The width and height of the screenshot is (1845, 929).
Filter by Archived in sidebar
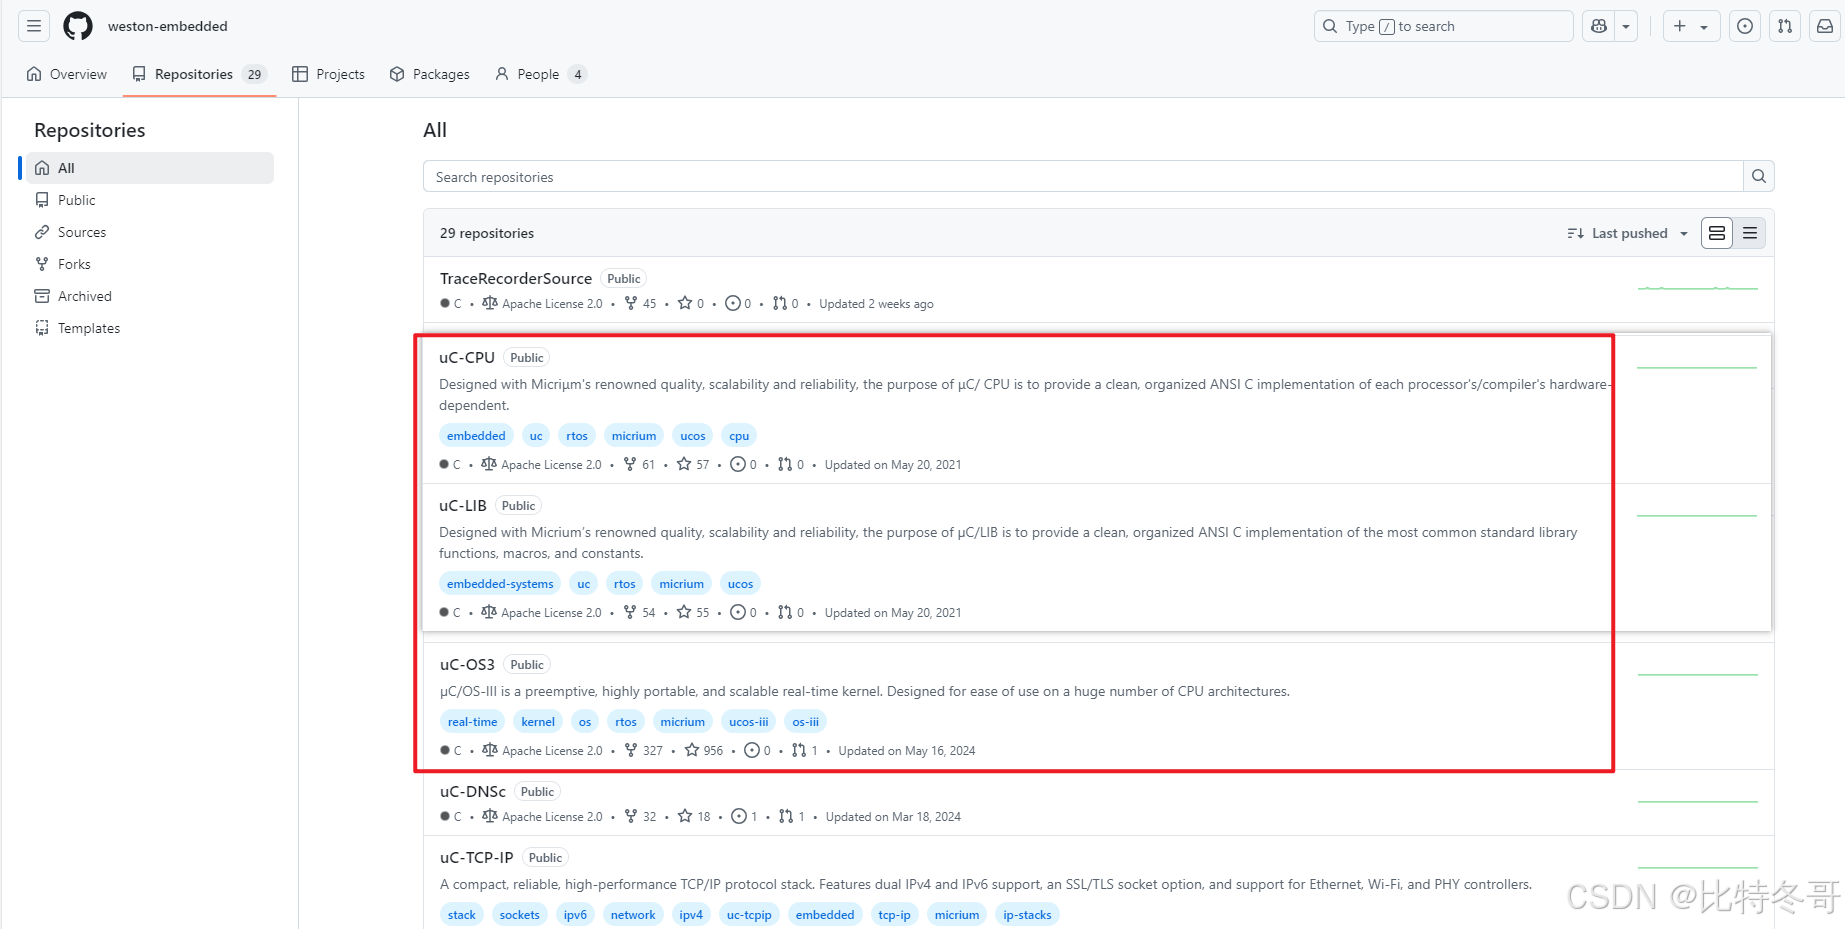150,296
